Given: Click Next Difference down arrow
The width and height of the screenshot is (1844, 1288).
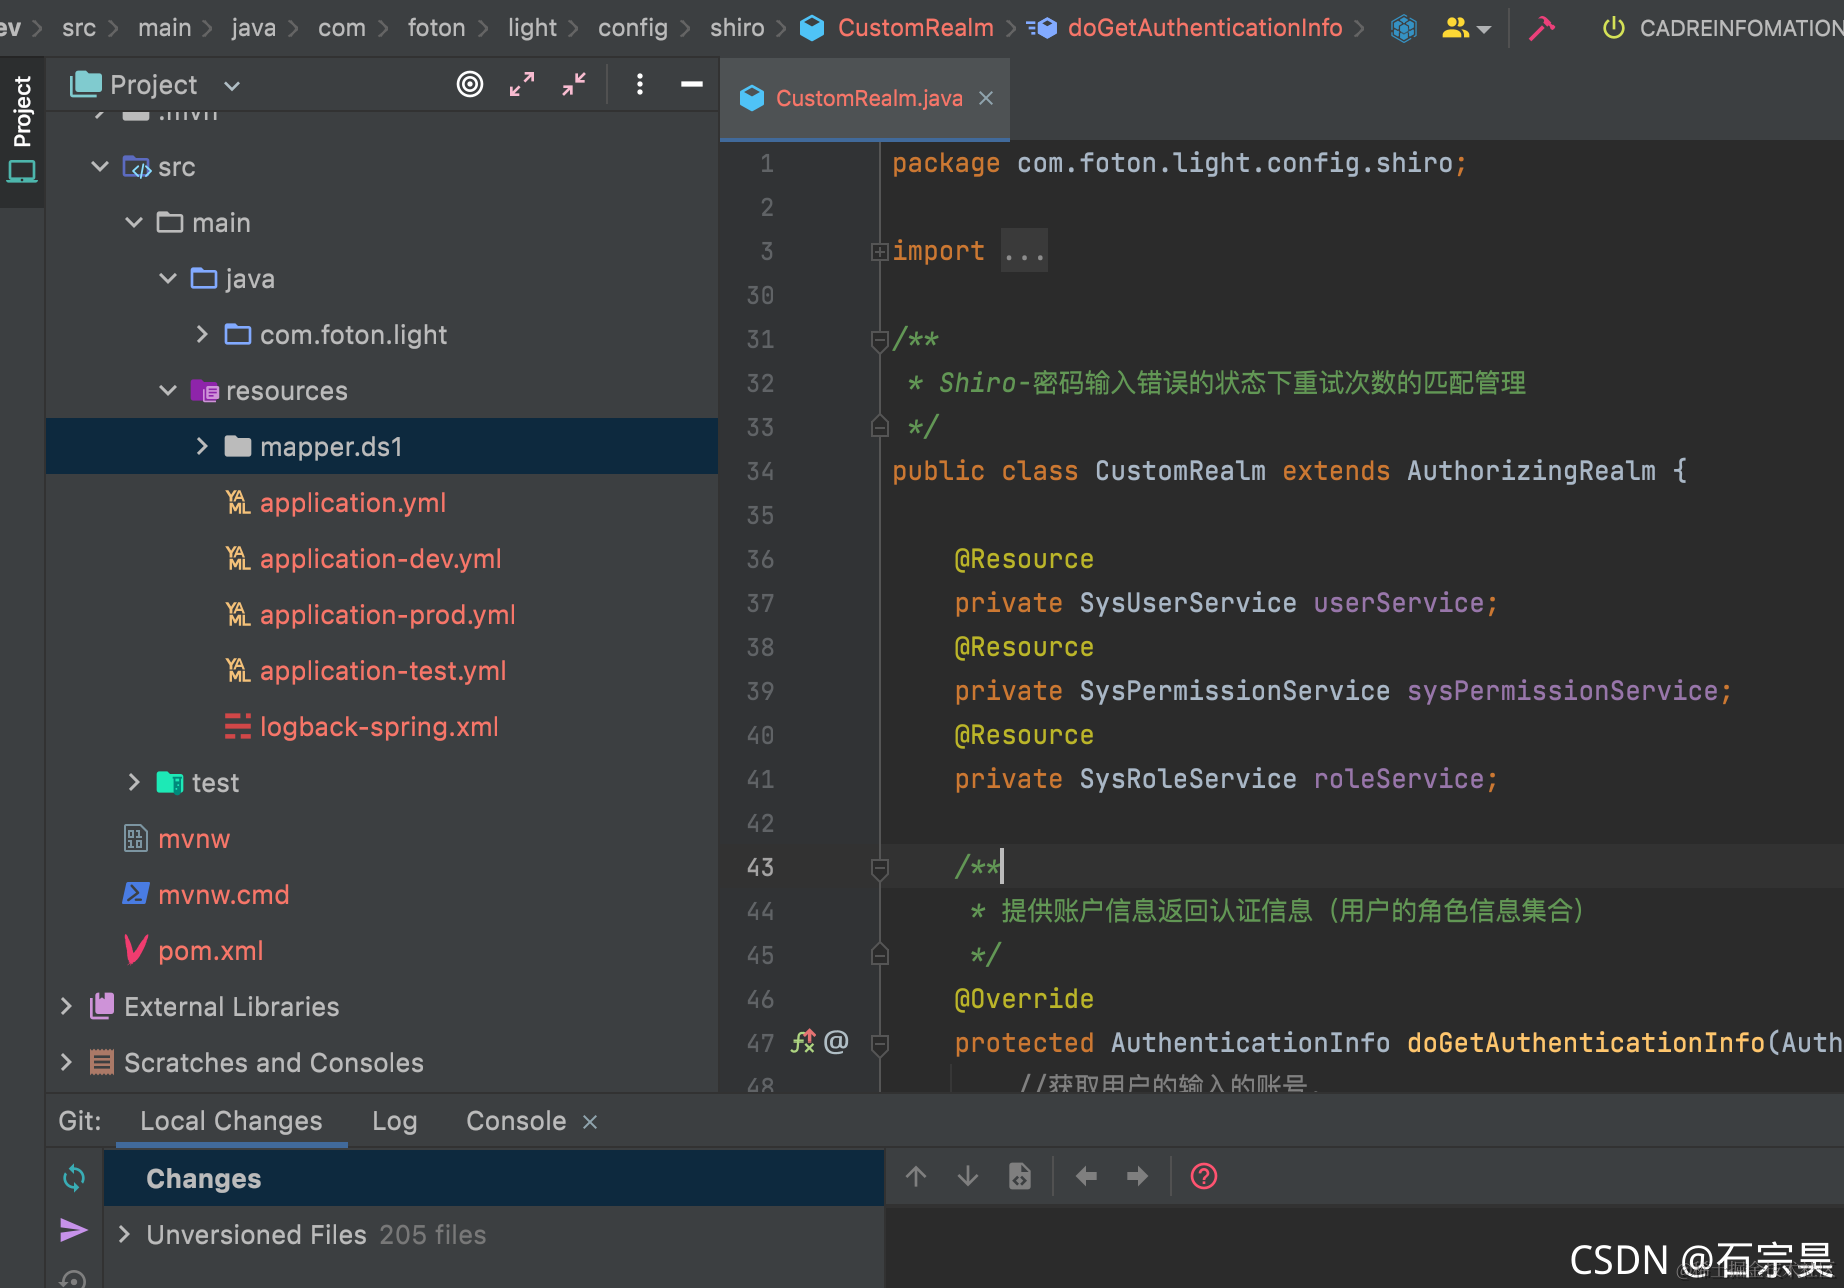Looking at the screenshot, I should pyautogui.click(x=968, y=1177).
